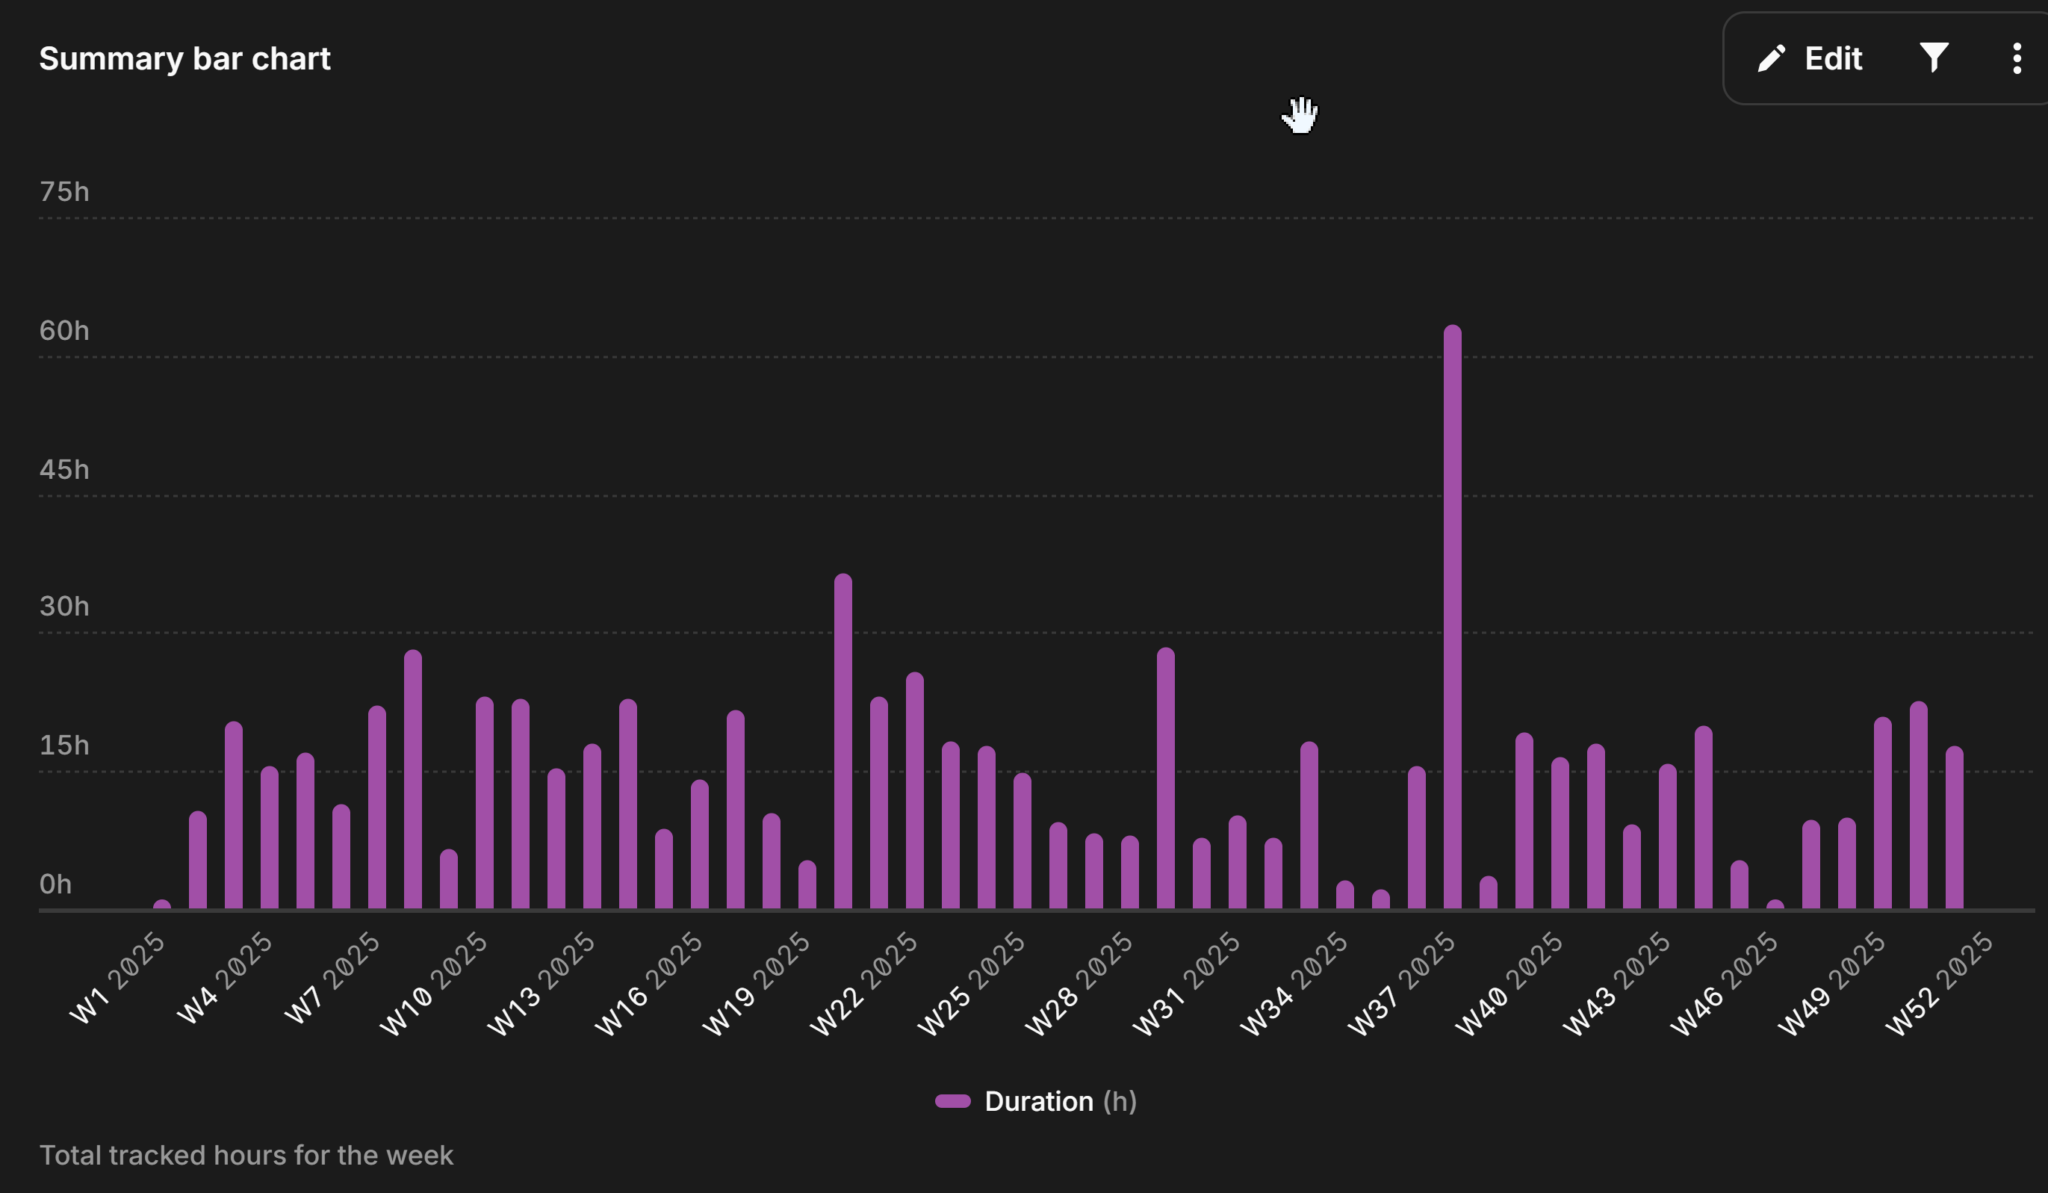The width and height of the screenshot is (2048, 1193).
Task: Click the 15h y-axis label
Action: pyautogui.click(x=64, y=746)
